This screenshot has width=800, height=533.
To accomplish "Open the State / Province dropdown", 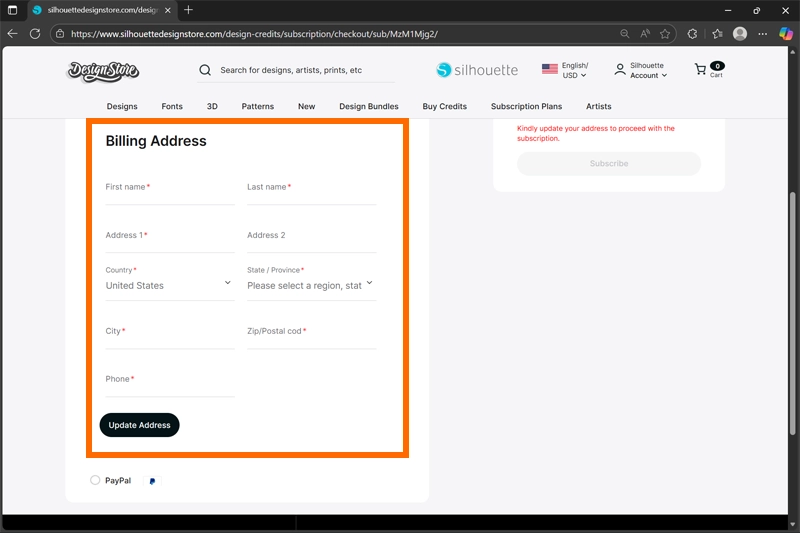I will [311, 285].
